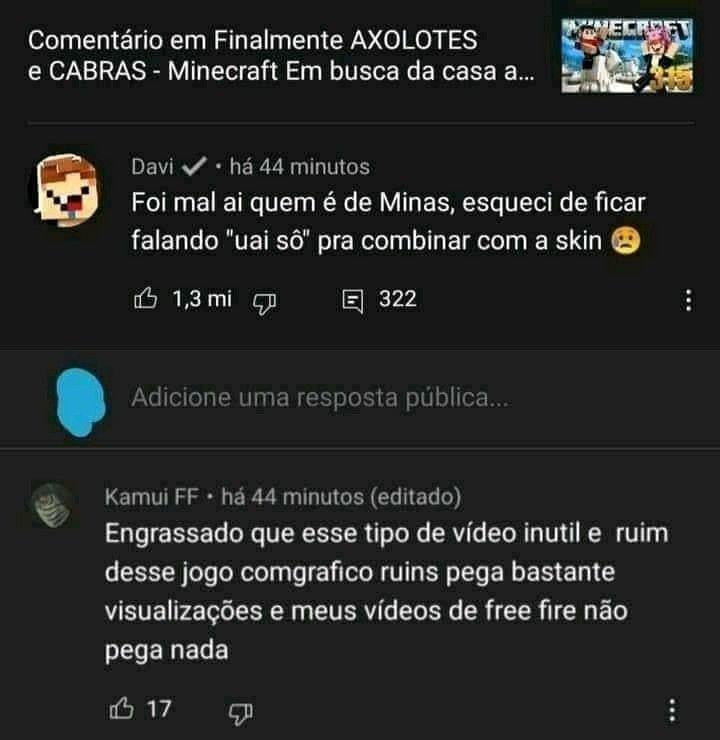Open Kamui FF's profile avatar
Screen dimensions: 720x740
point(52,505)
